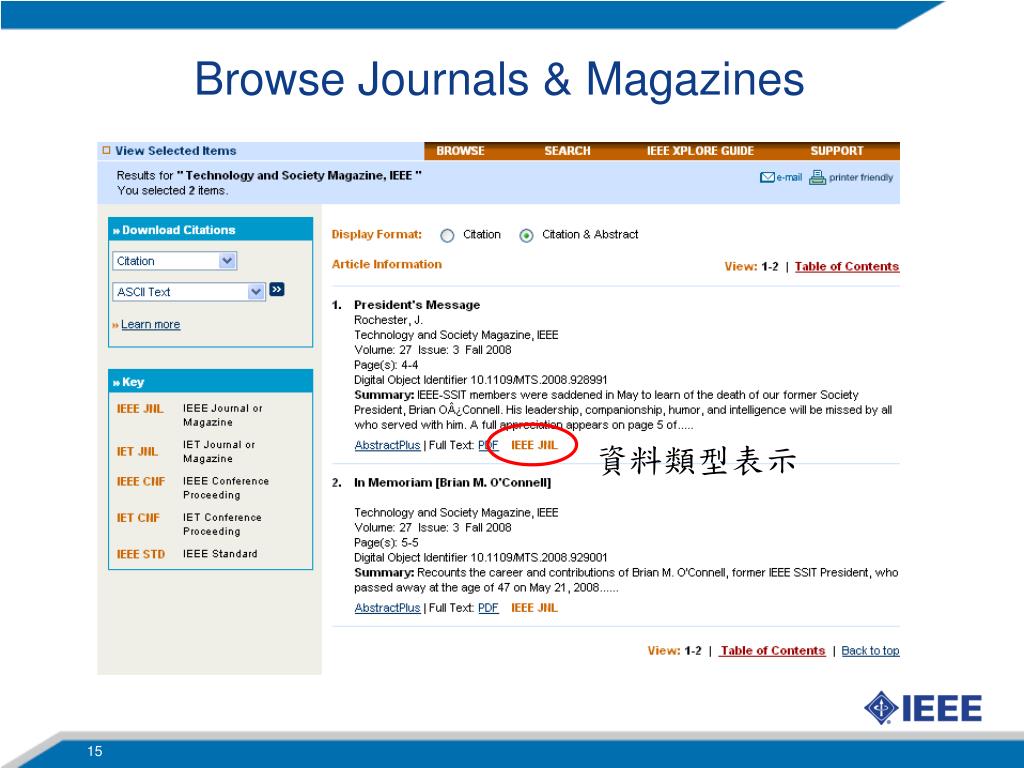Open the Citation download dropdown
The width and height of the screenshot is (1024, 768).
174,261
